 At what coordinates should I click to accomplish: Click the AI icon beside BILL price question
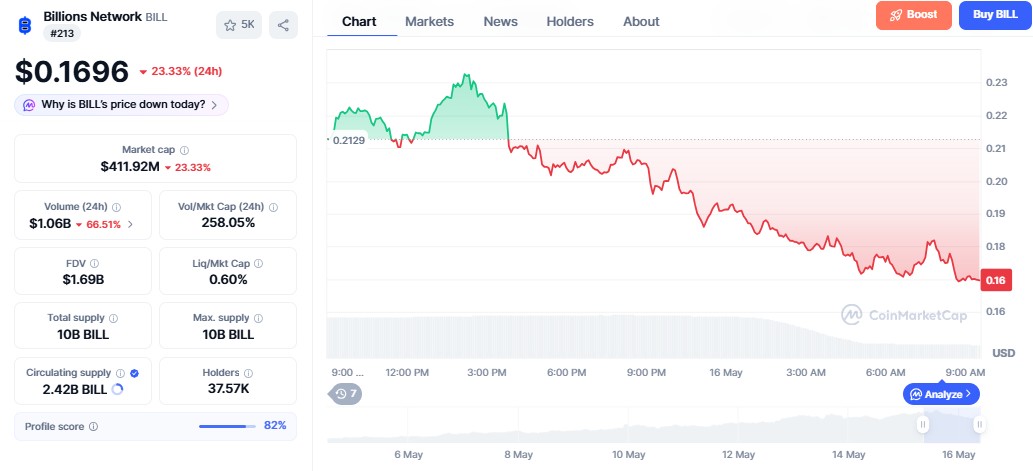click(x=29, y=105)
